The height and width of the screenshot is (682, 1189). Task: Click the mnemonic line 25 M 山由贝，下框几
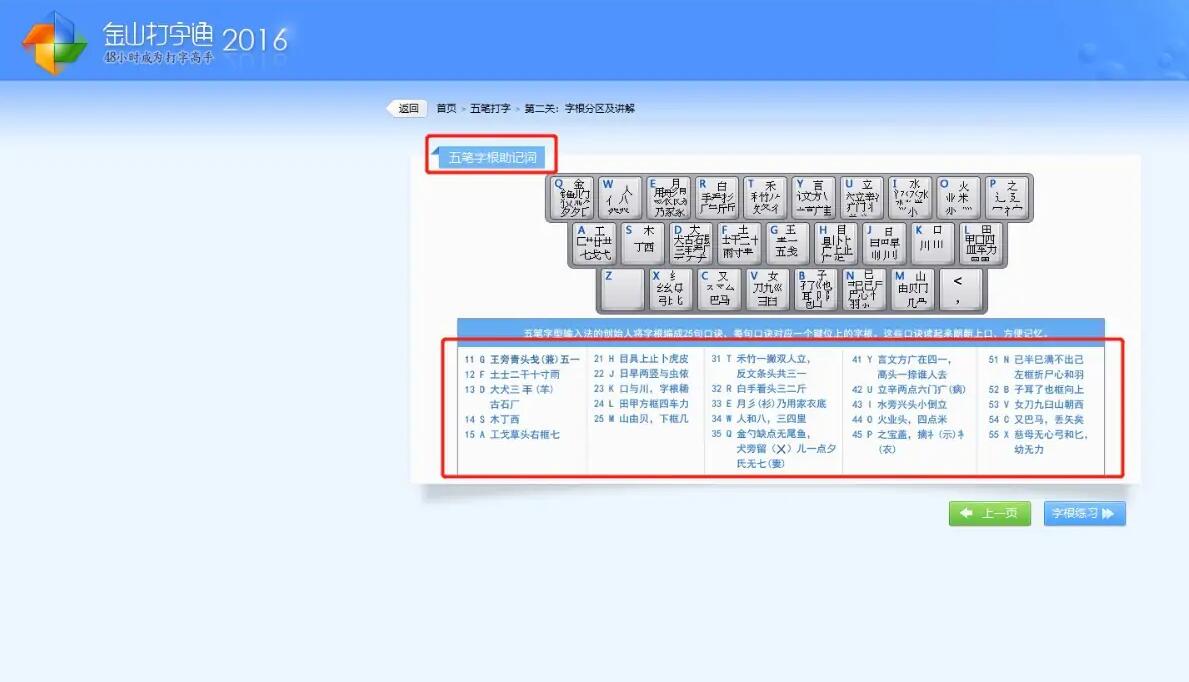point(641,419)
